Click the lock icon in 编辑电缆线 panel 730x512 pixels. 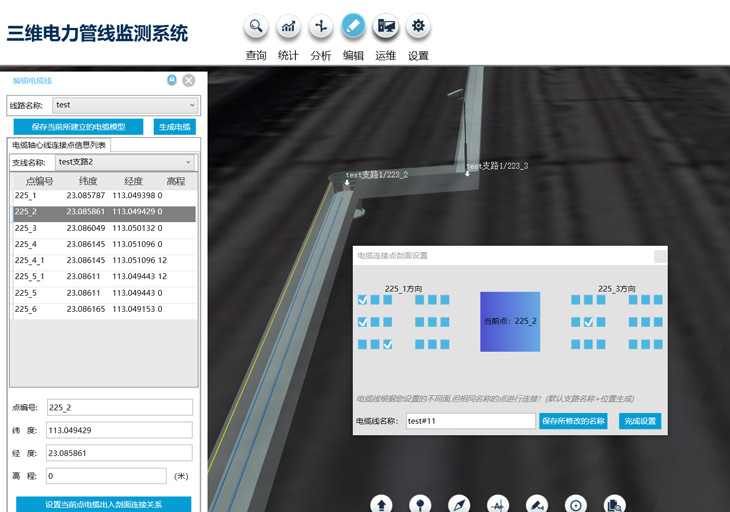tap(172, 80)
